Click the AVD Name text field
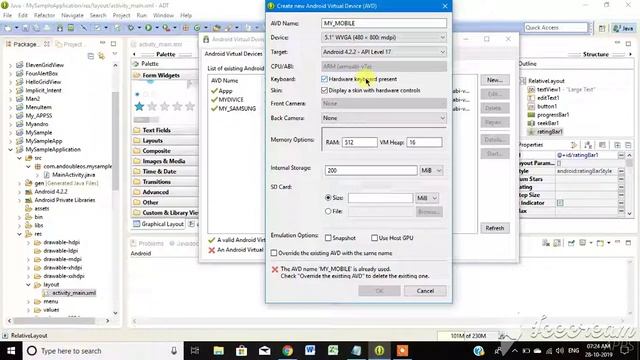The width and height of the screenshot is (640, 360). 384,23
